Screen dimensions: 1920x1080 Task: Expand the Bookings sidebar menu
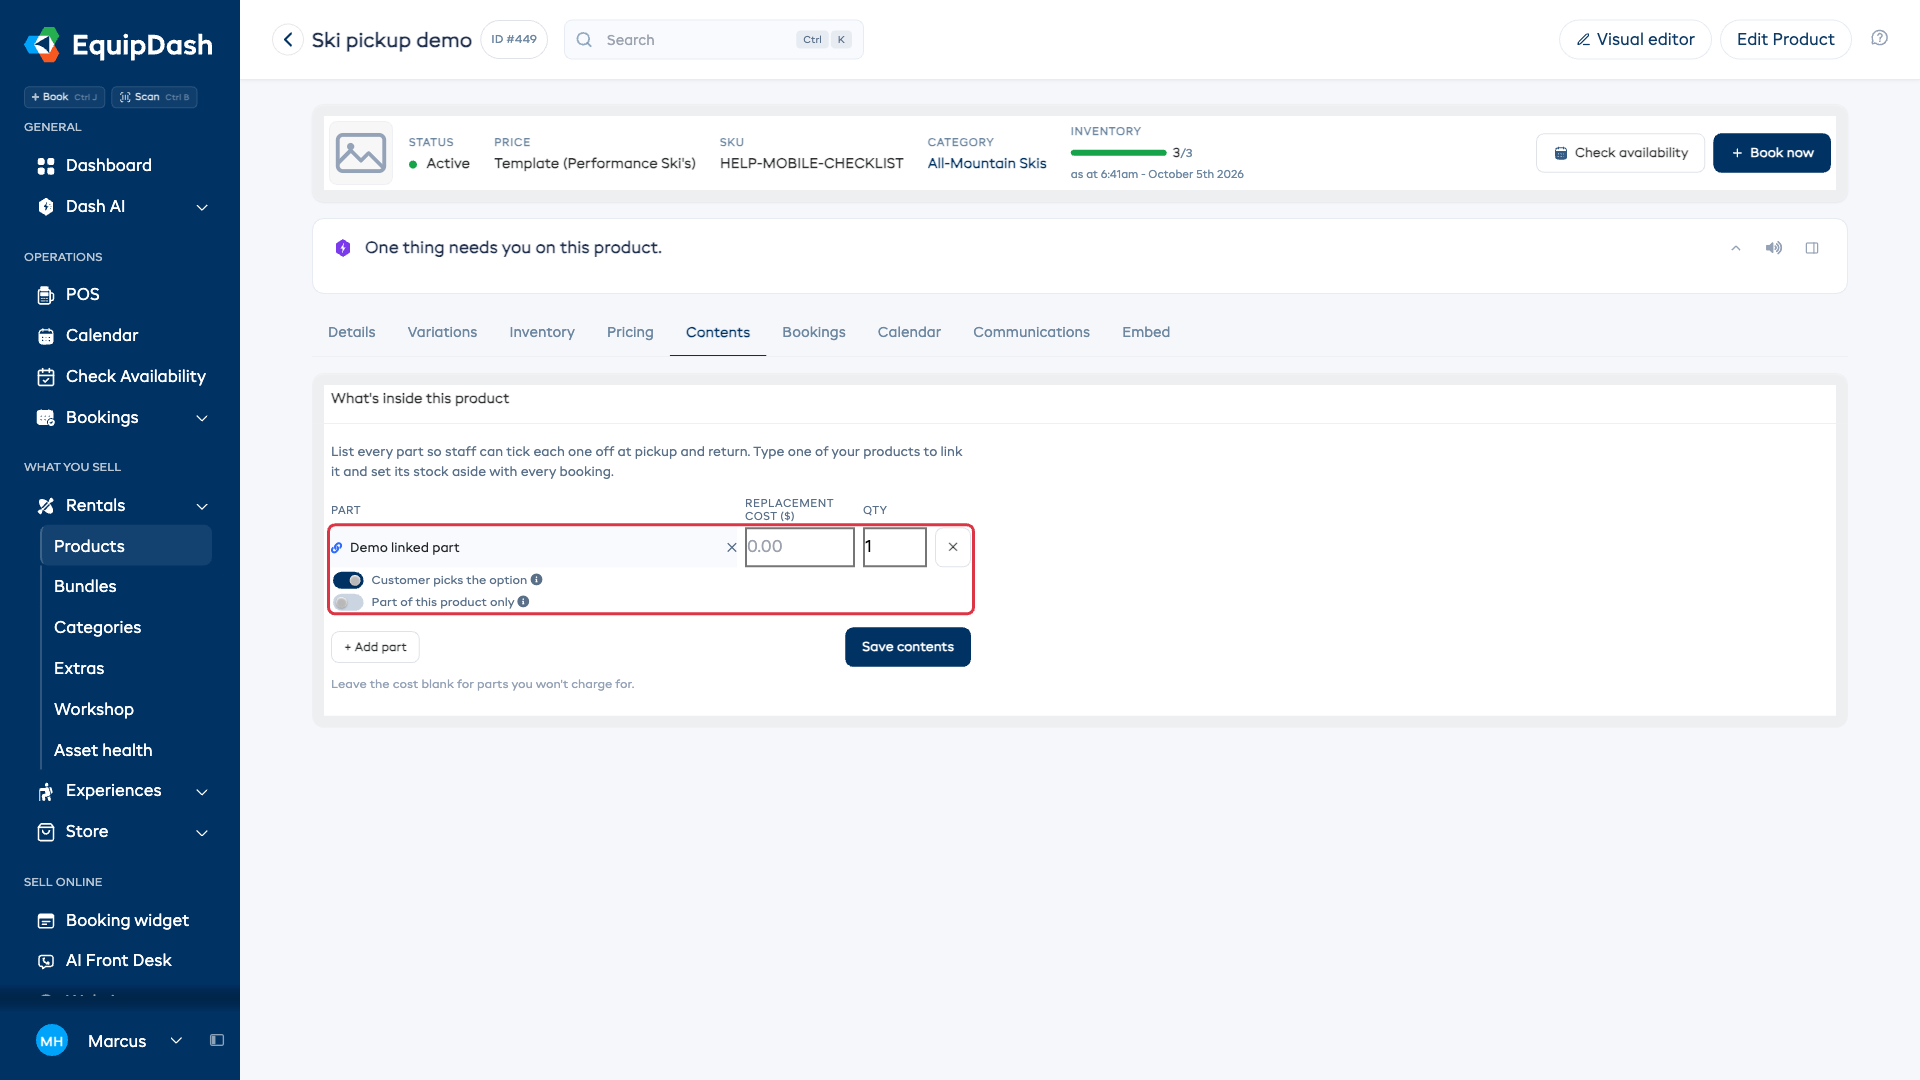tap(202, 418)
